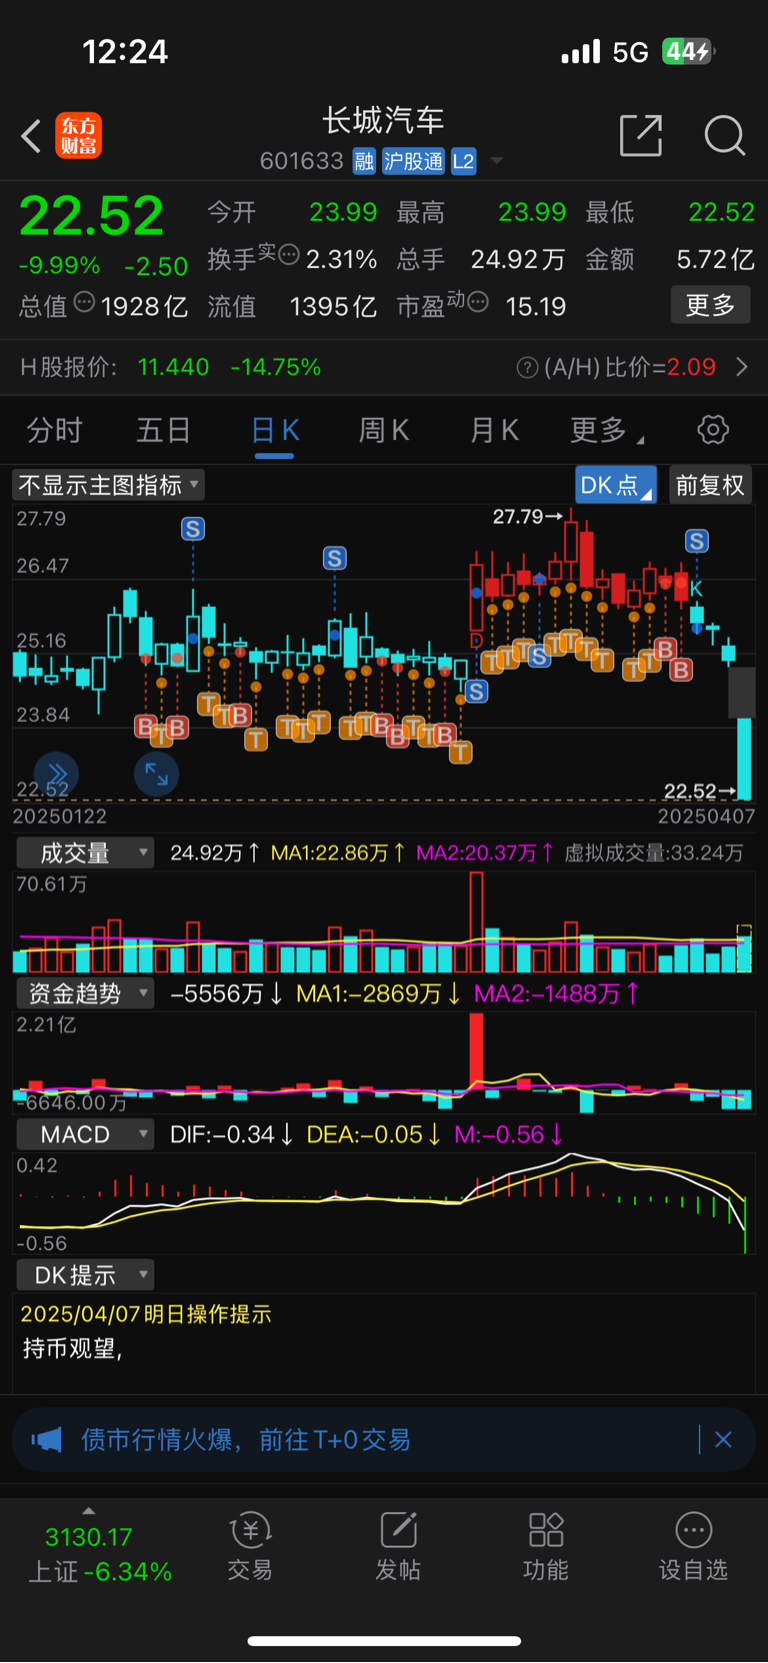Tap the 长城汽车 stock title
The height and width of the screenshot is (1663, 768).
[x=383, y=121]
